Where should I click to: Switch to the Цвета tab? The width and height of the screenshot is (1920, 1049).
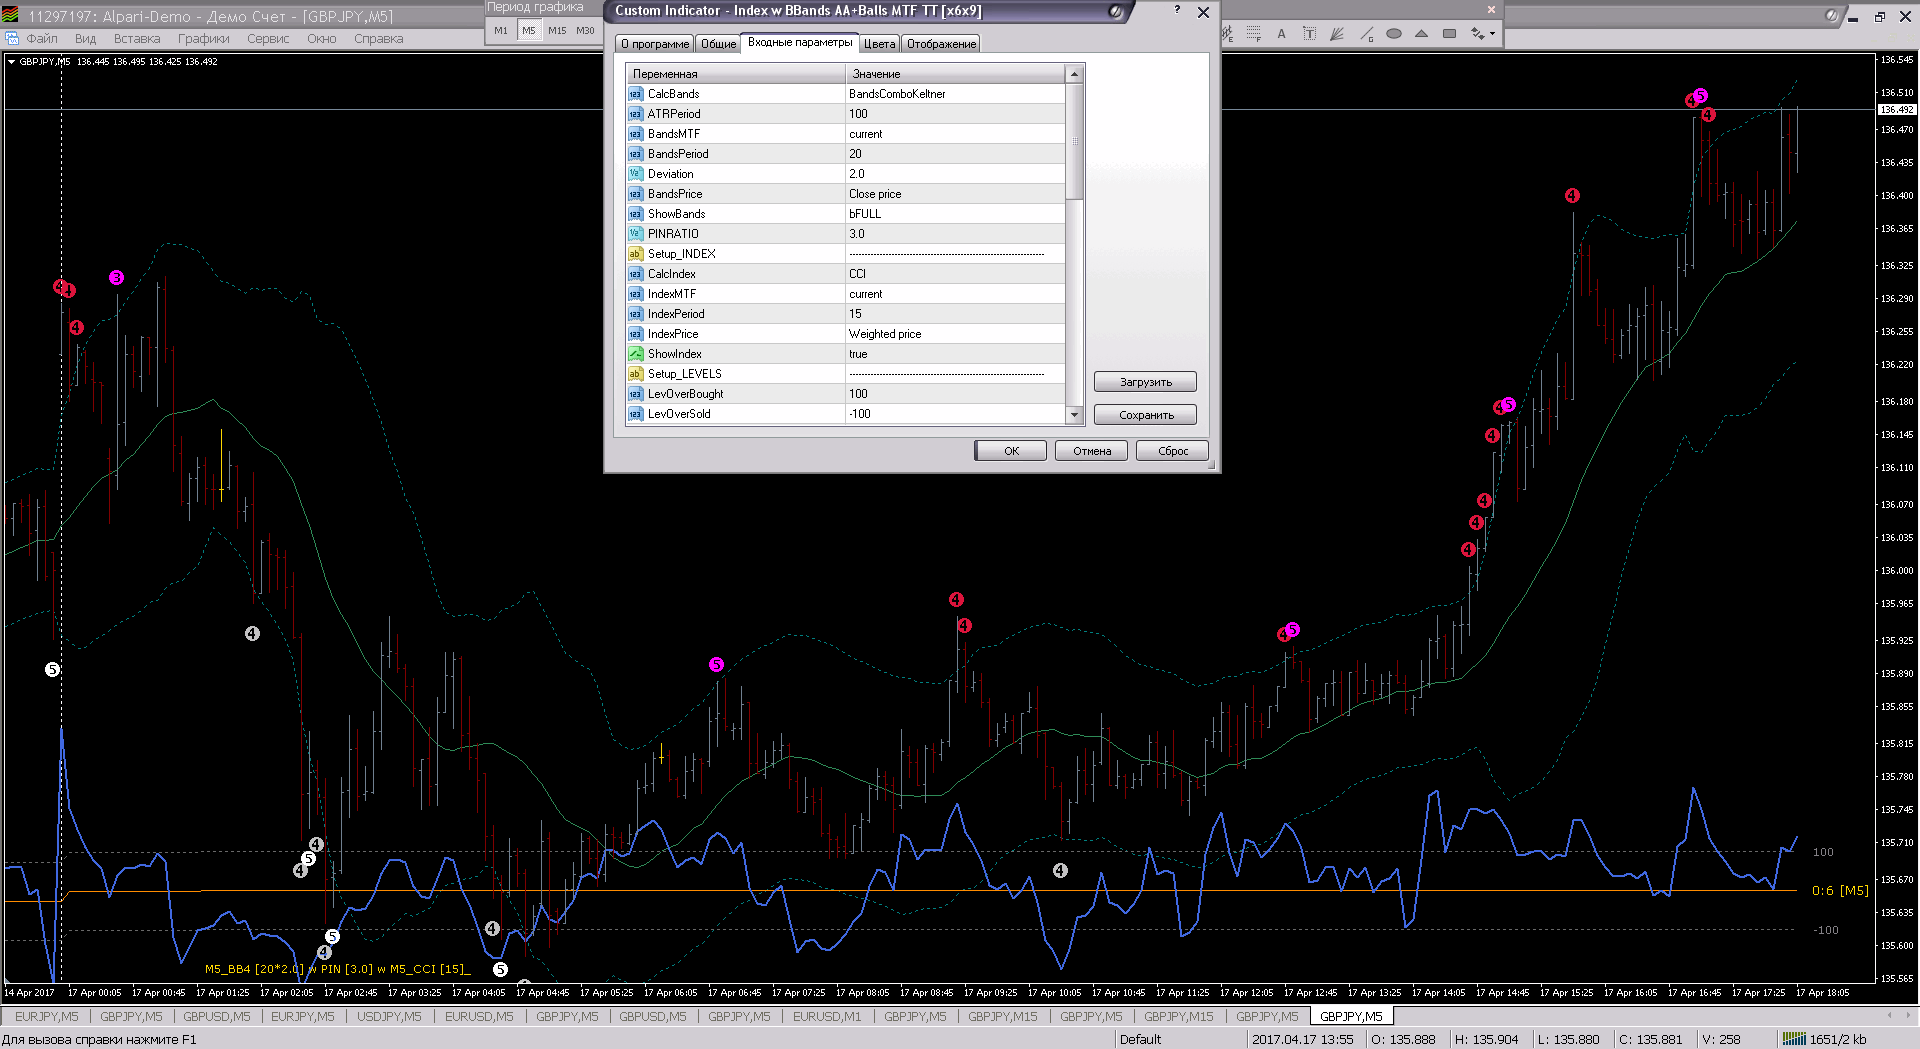879,44
